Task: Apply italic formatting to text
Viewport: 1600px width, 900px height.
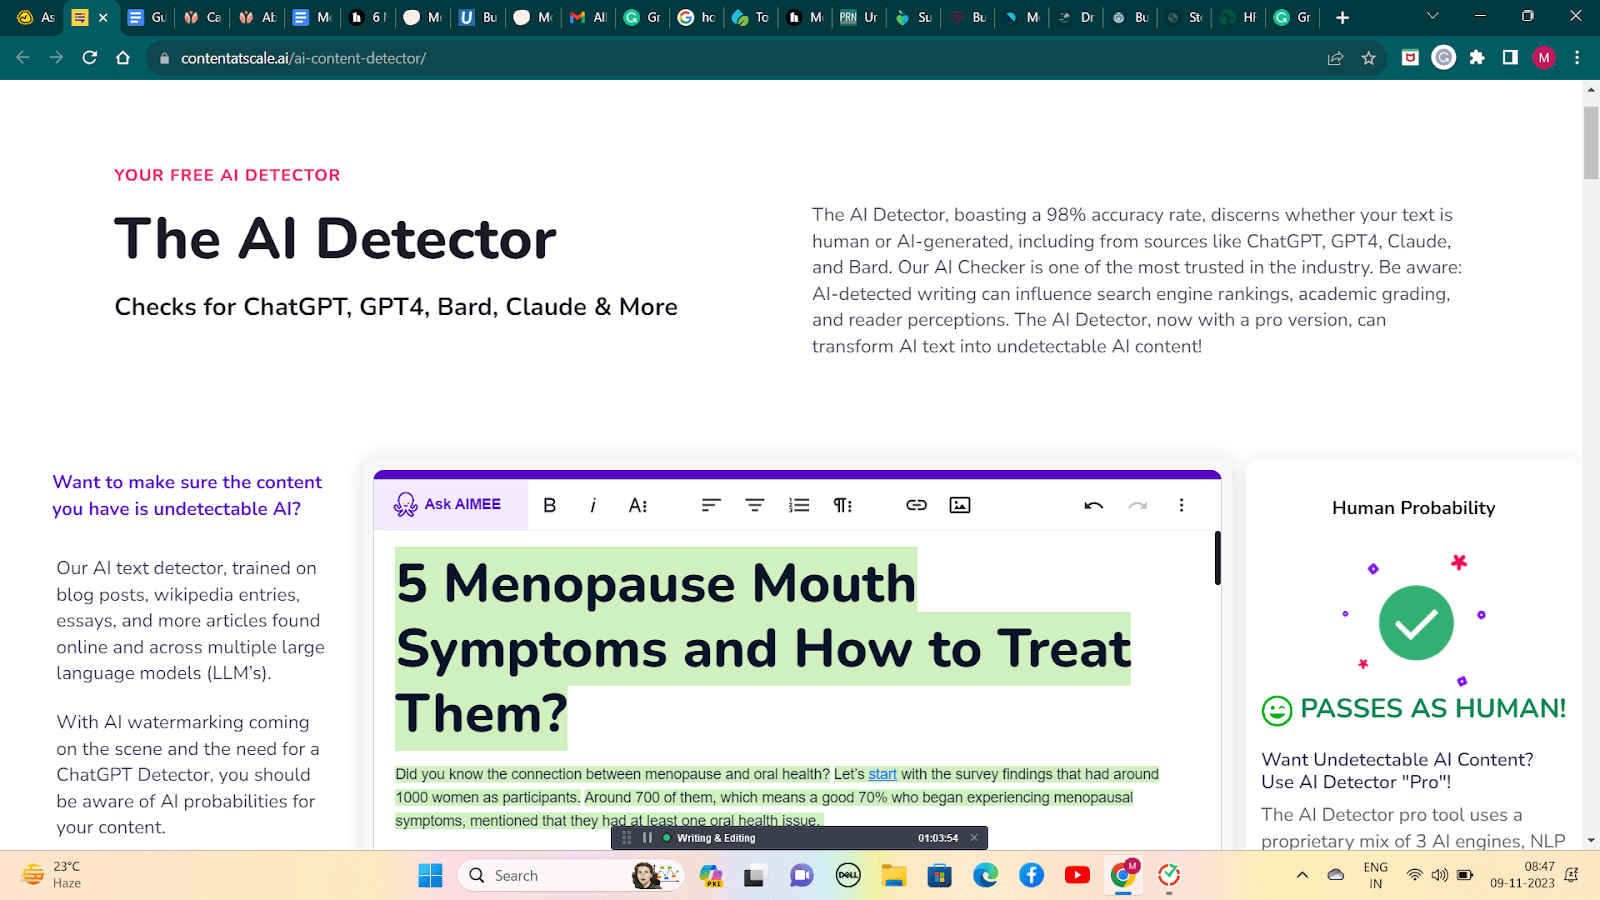Action: pyautogui.click(x=593, y=504)
